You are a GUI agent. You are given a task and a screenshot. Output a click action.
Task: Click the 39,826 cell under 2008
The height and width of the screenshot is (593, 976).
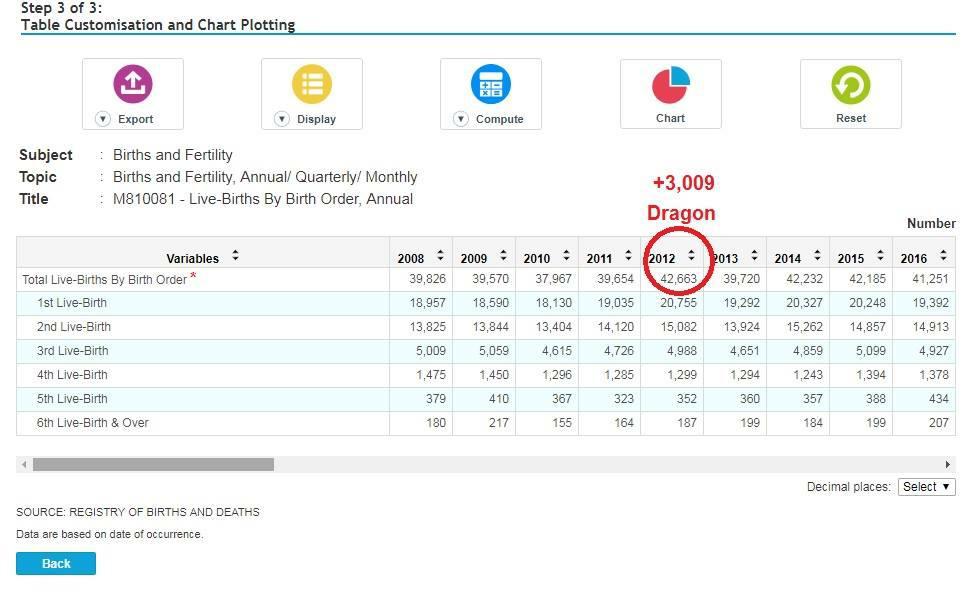(427, 279)
